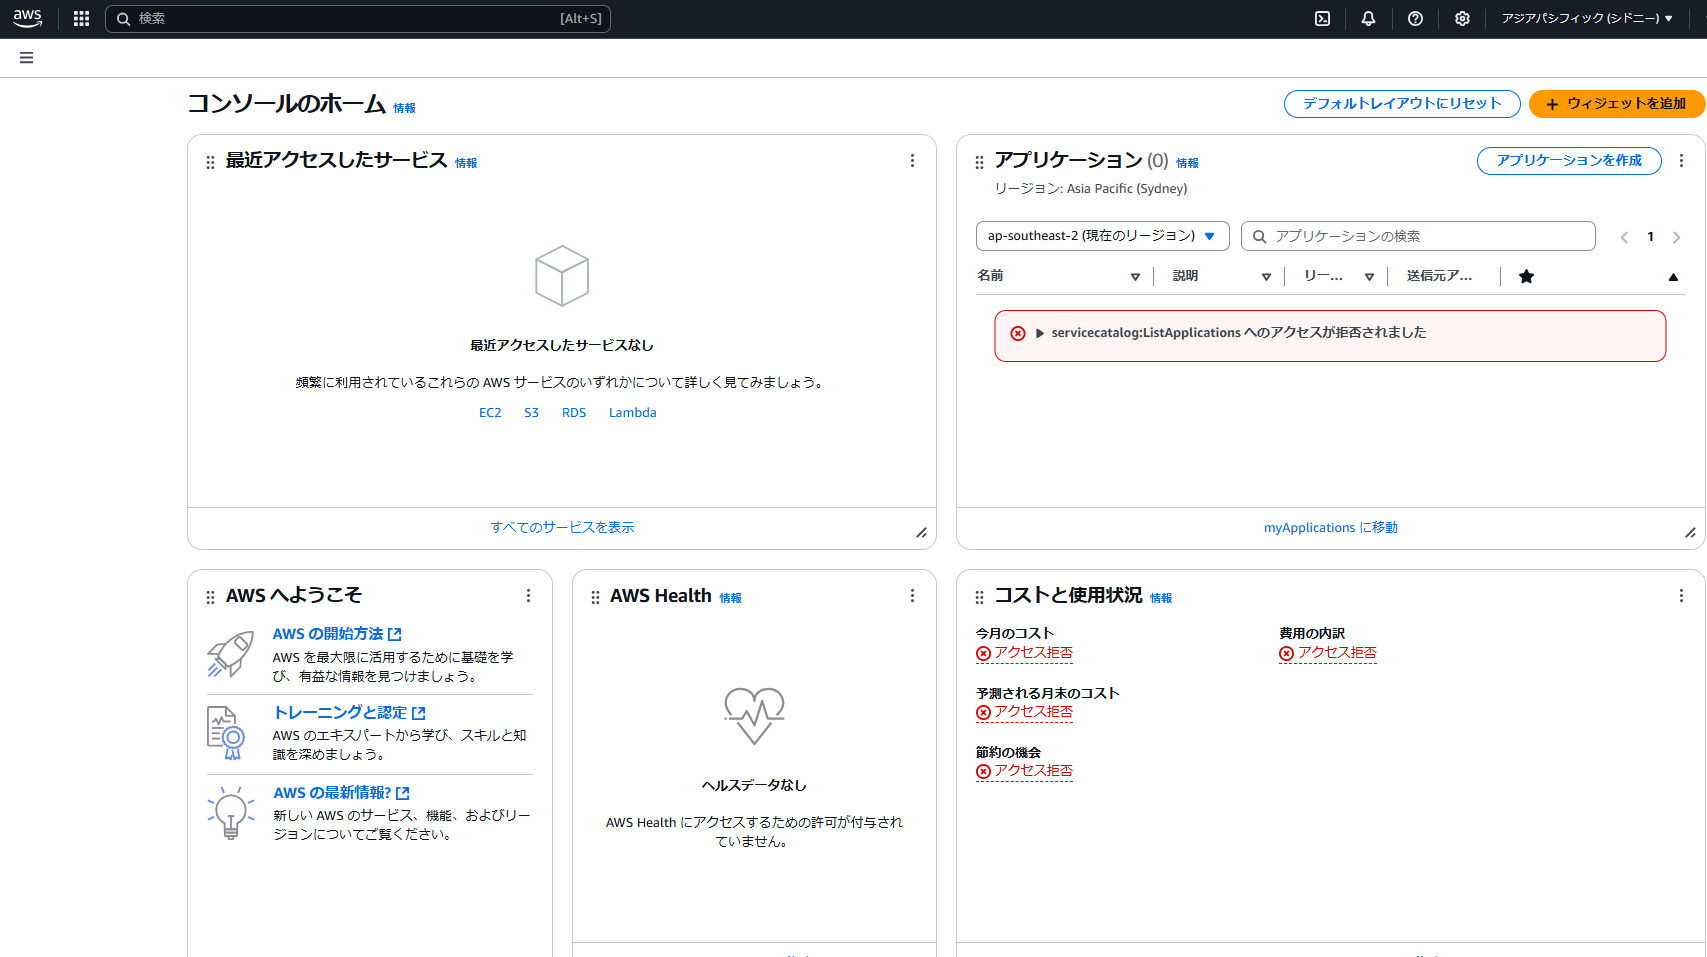Screen dimensions: 1707x957
Task: Open the settings gear icon
Action: tap(1462, 18)
